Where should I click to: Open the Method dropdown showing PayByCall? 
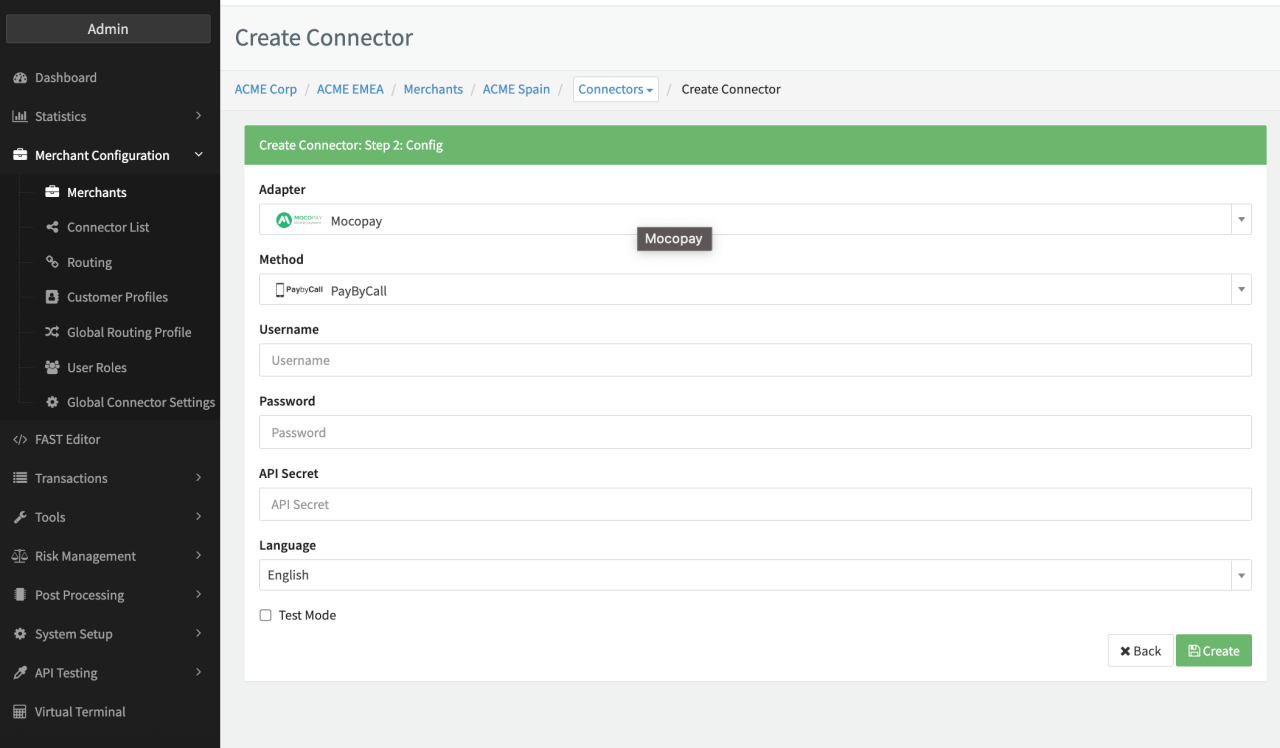point(754,290)
